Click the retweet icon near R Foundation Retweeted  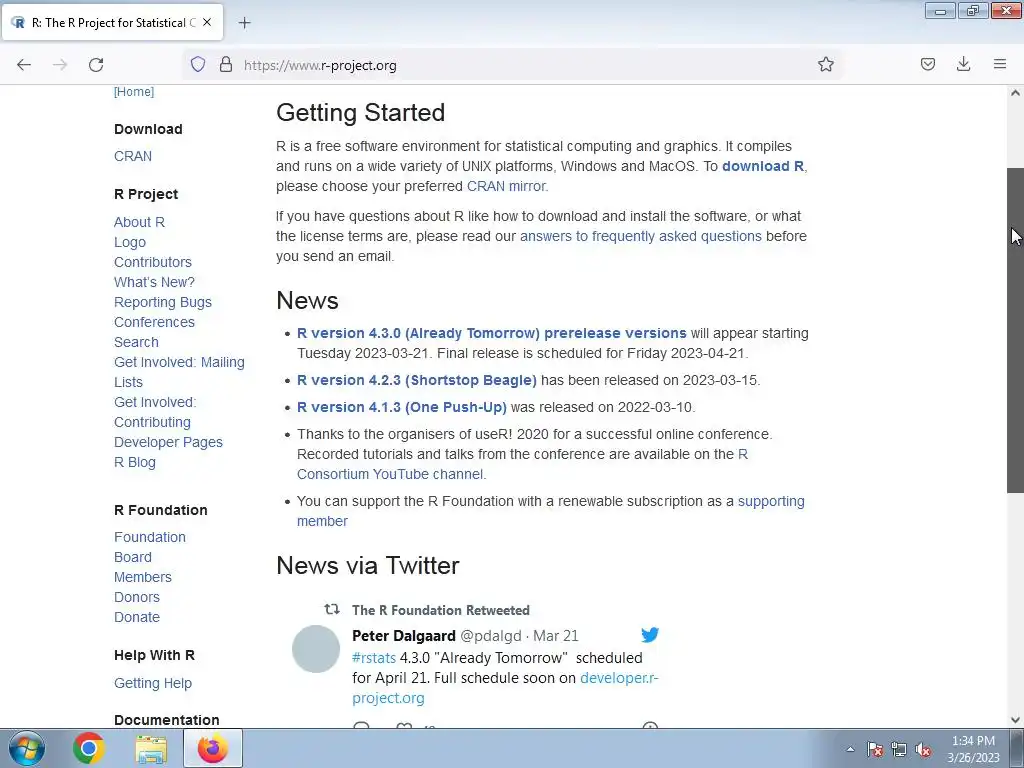tap(332, 609)
